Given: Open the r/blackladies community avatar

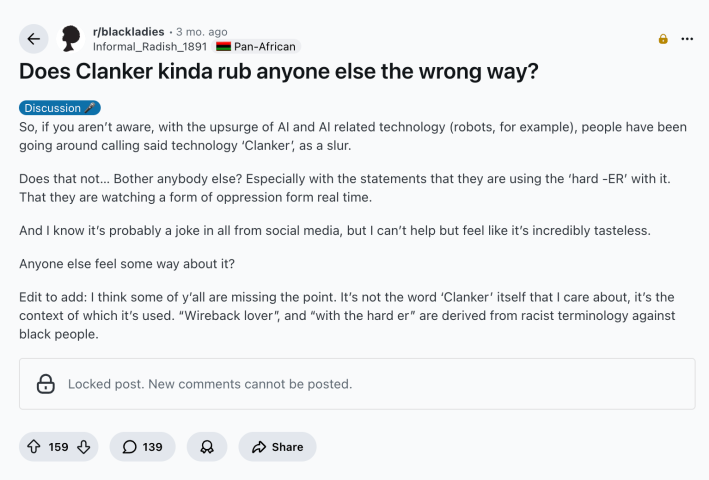Looking at the screenshot, I should 71,39.
